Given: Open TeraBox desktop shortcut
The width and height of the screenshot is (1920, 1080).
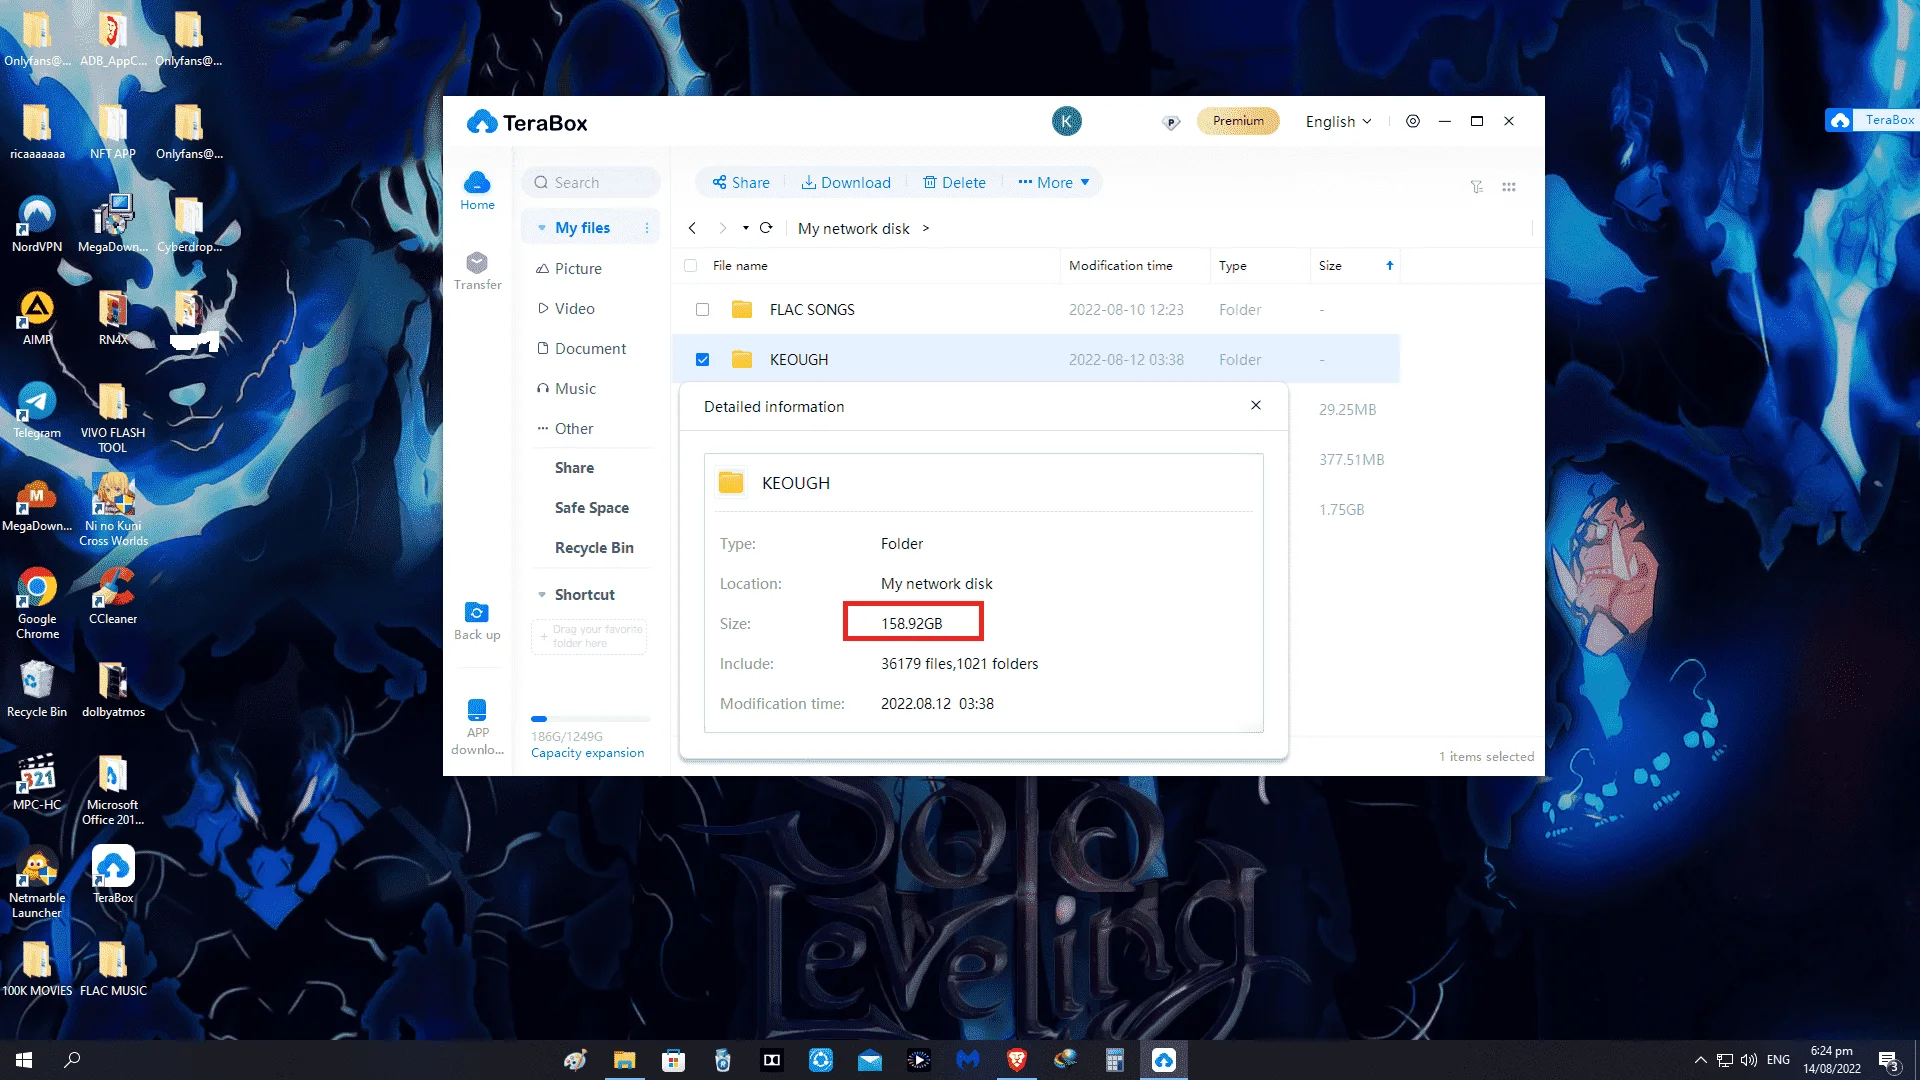Looking at the screenshot, I should click(x=113, y=875).
